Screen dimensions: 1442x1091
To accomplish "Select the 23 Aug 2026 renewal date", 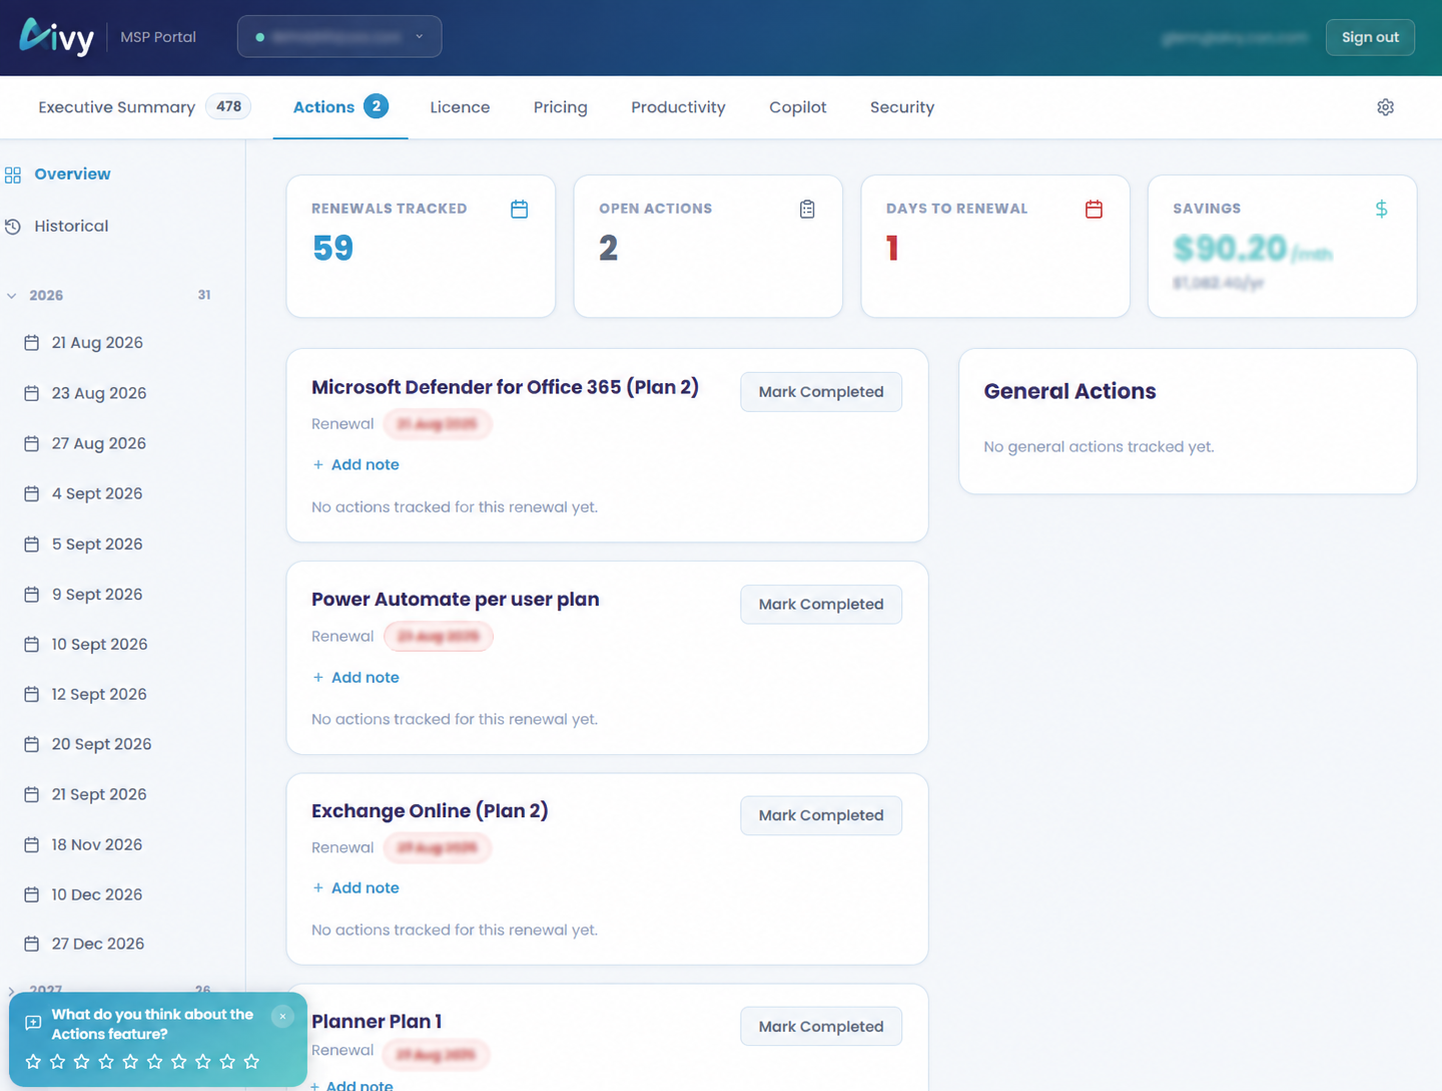I will (99, 393).
